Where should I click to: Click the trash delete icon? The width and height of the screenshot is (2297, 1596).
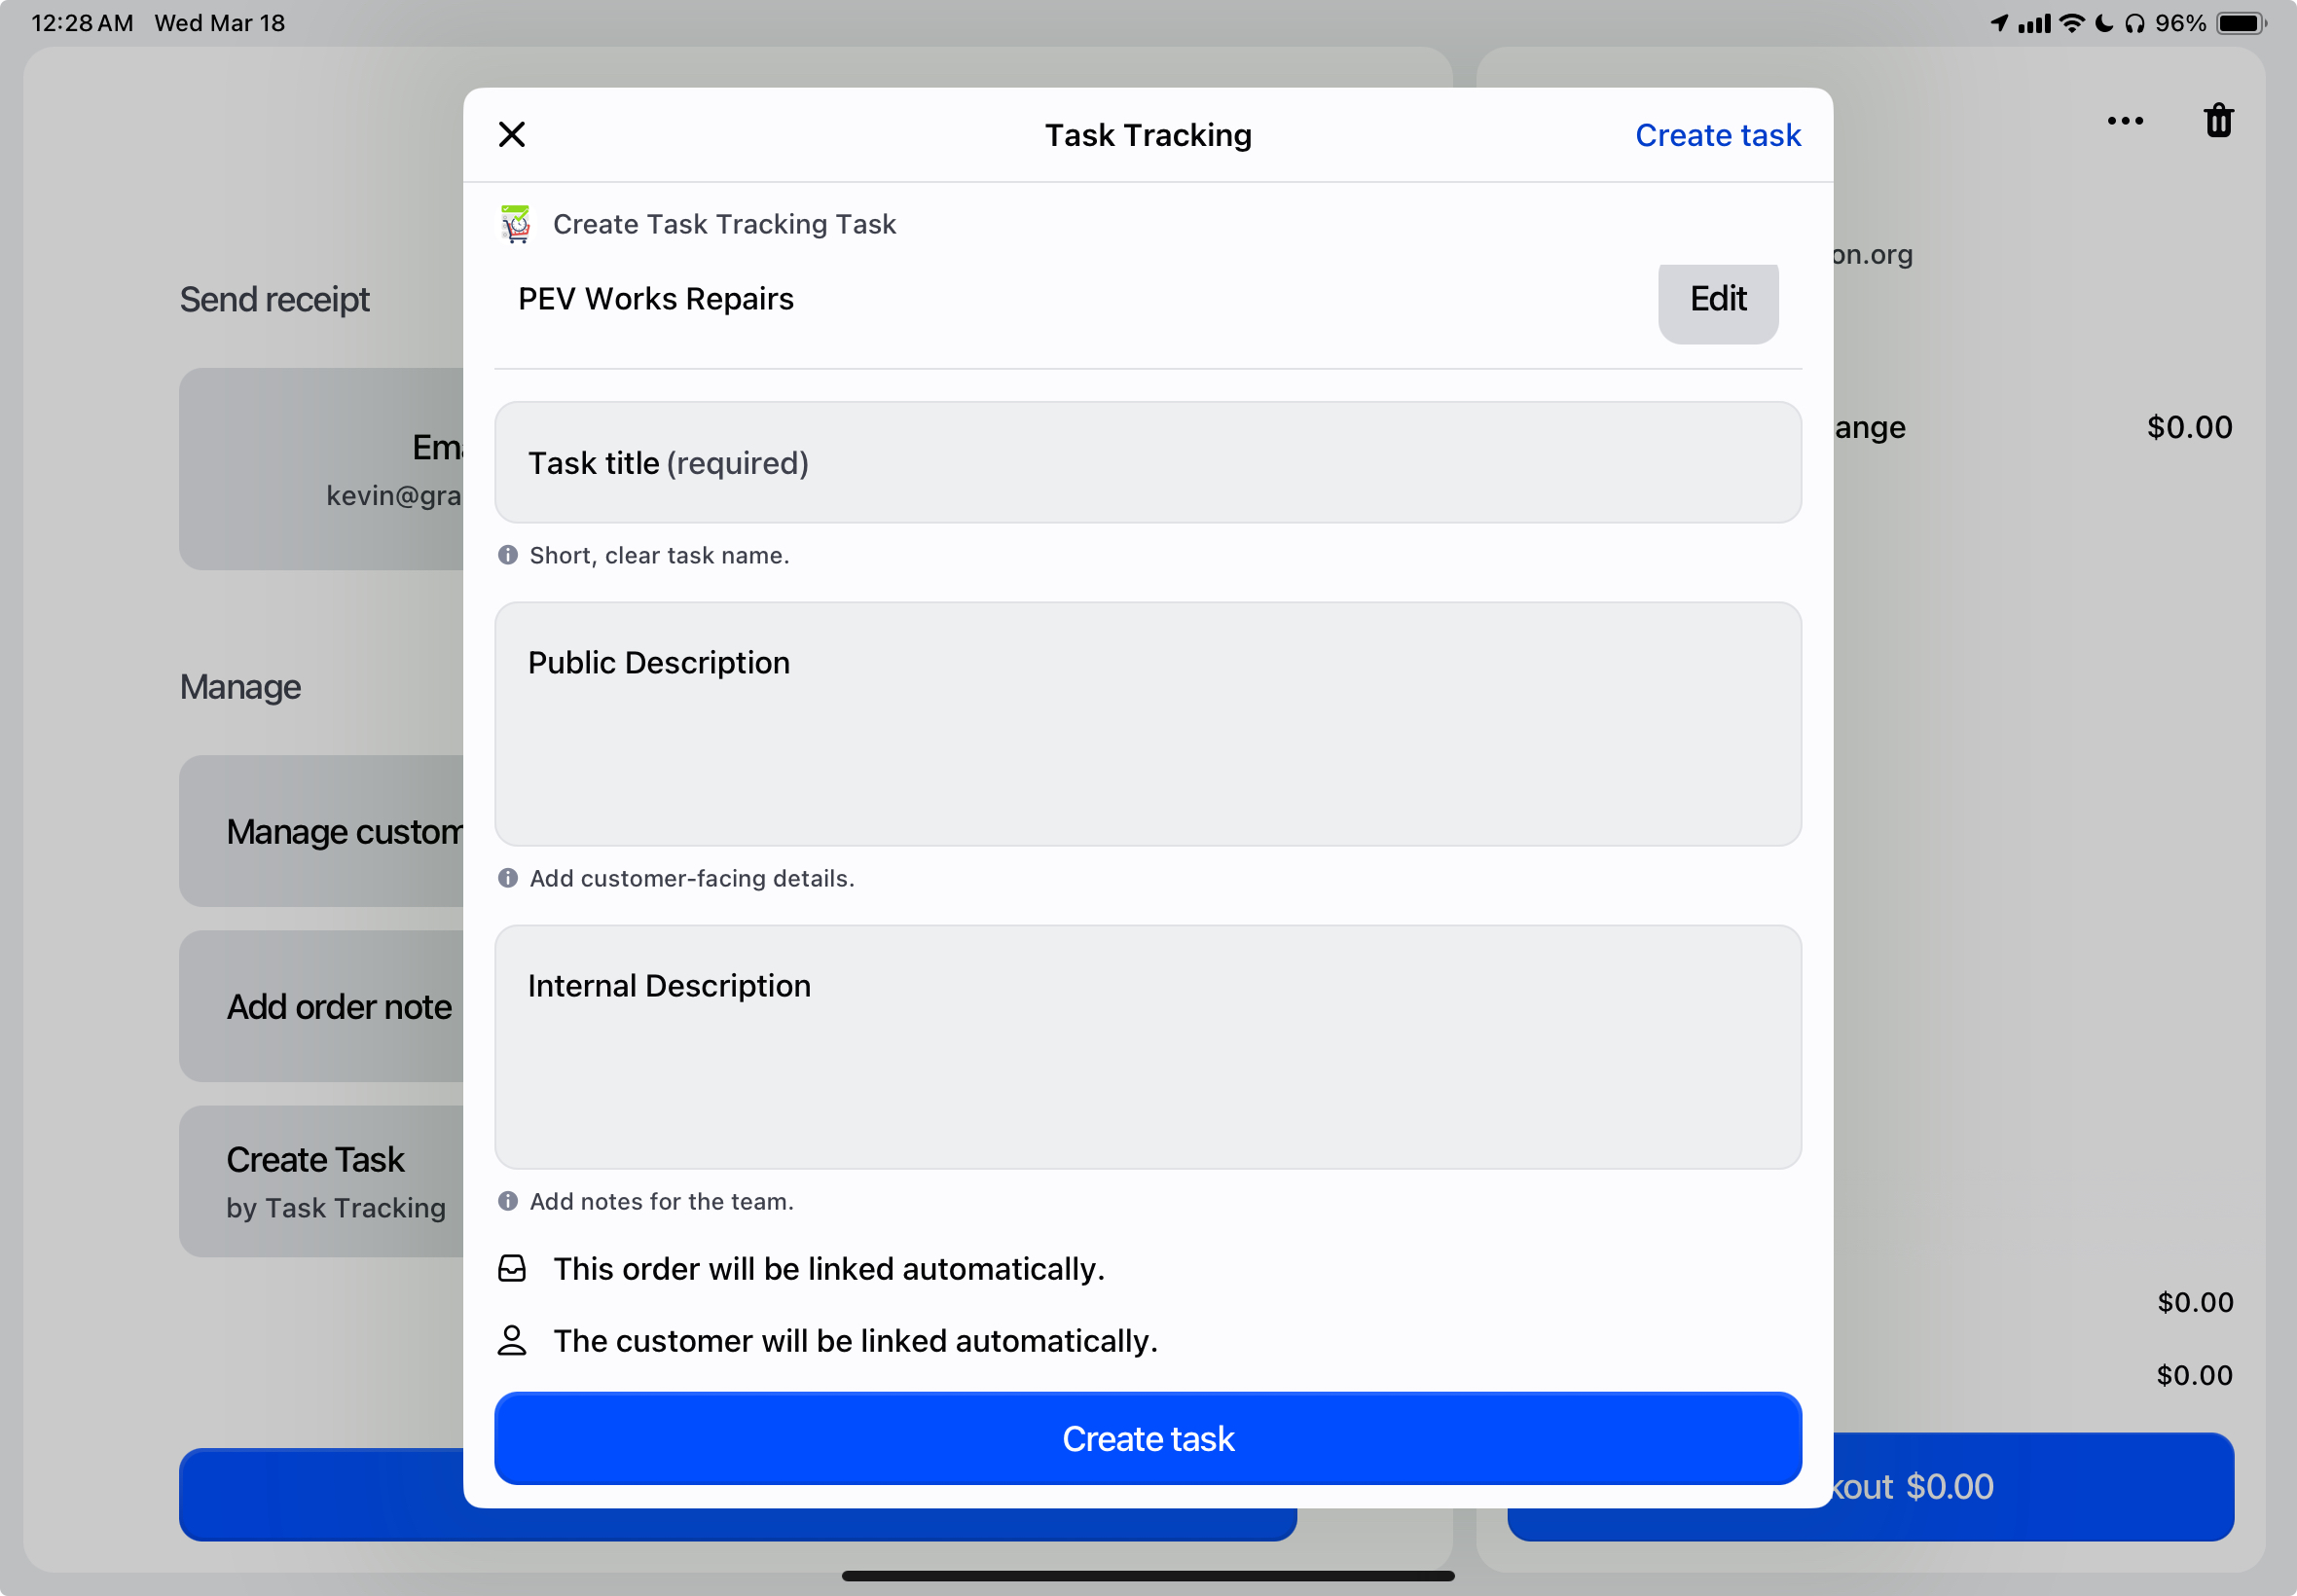tap(2218, 120)
